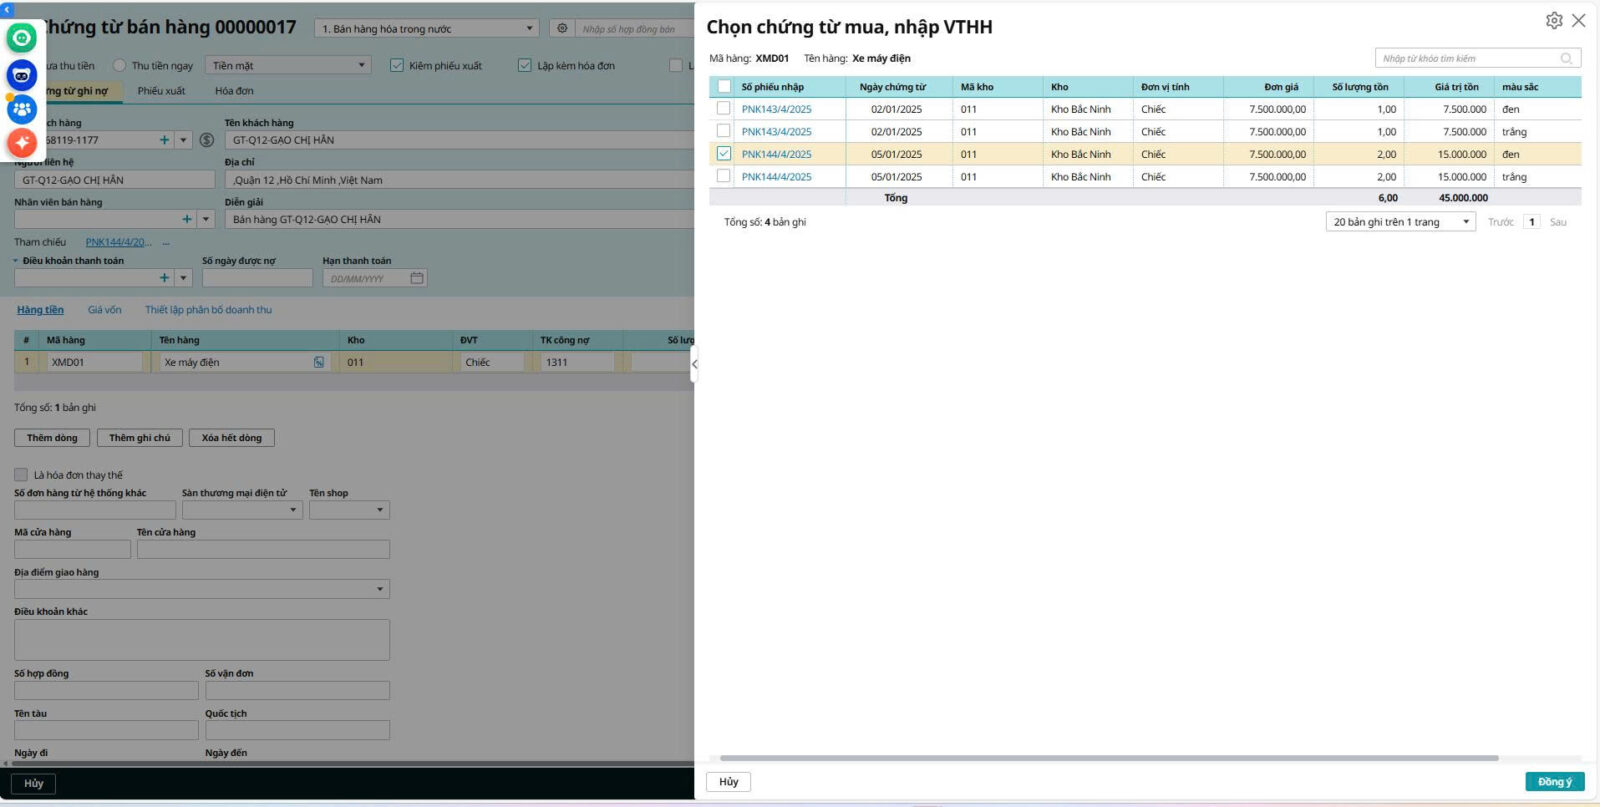Image resolution: width=1600 pixels, height=807 pixels.
Task: Click the dollar icon beside the customer code field
Action: pos(207,140)
